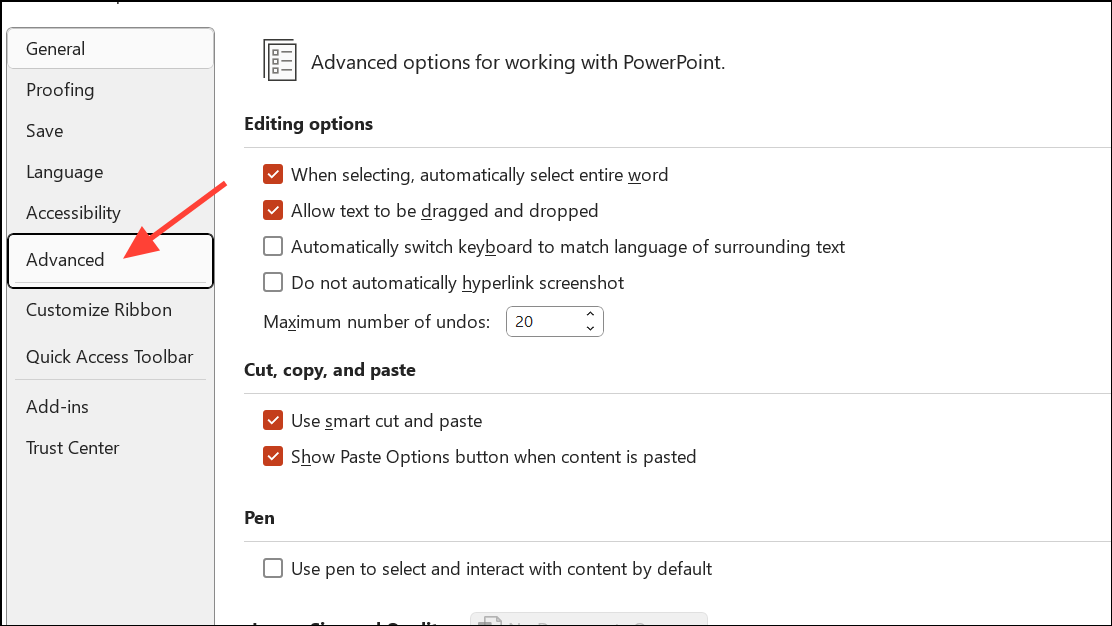
Task: Select the Advanced category
Action: pos(65,260)
